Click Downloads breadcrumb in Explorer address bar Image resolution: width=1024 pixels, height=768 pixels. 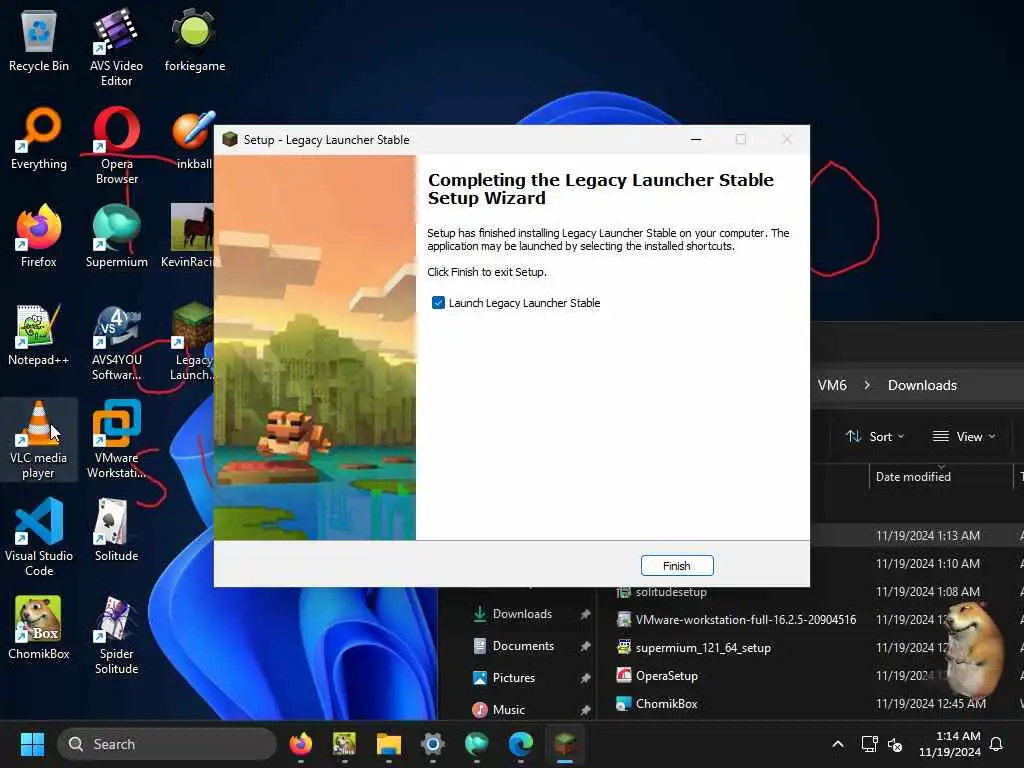coord(922,385)
